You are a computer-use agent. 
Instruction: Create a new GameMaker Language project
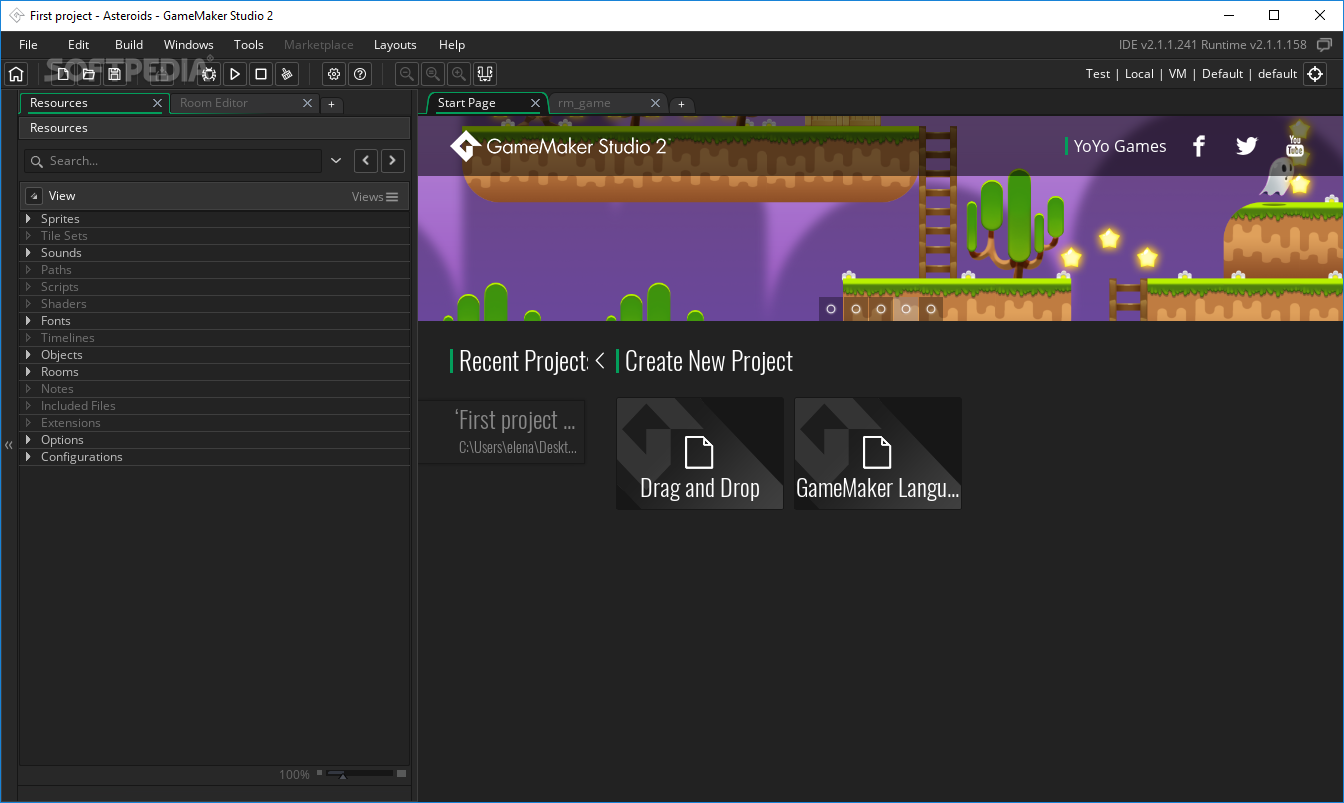878,453
